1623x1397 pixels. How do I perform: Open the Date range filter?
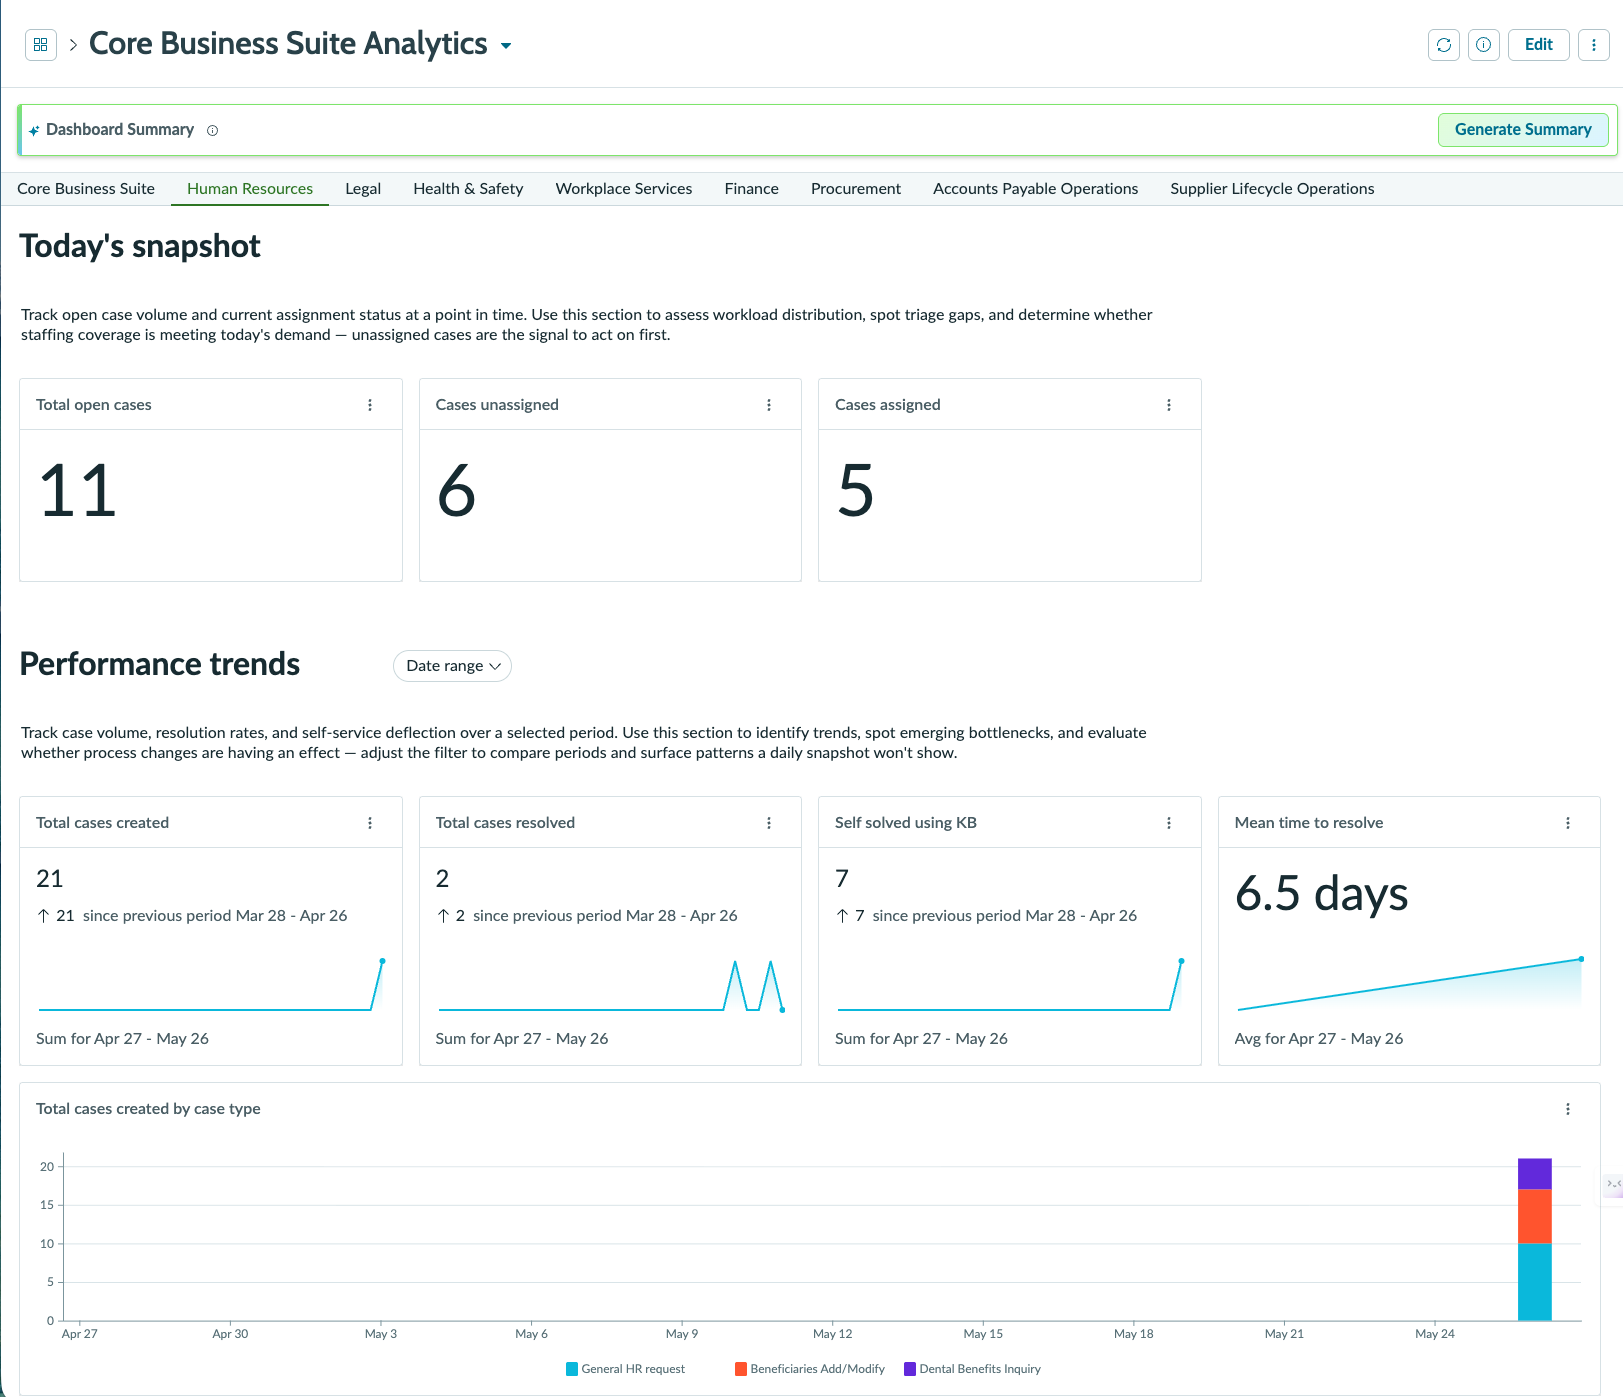click(452, 666)
